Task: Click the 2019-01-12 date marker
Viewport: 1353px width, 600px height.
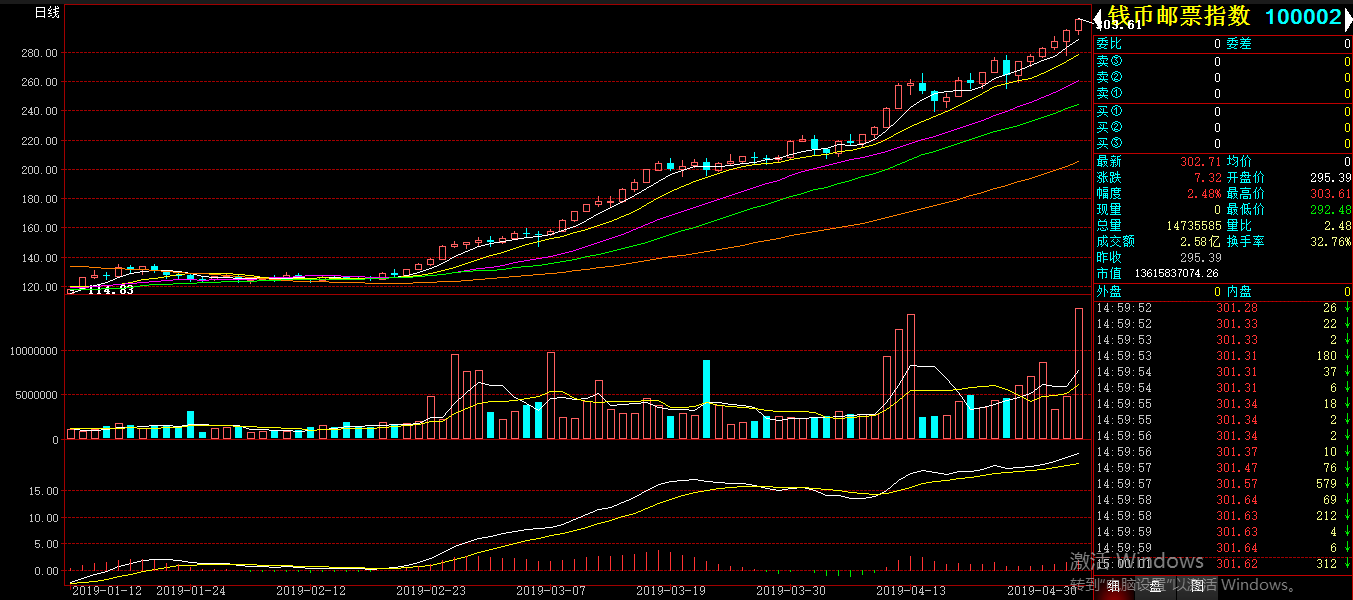Action: pyautogui.click(x=106, y=591)
